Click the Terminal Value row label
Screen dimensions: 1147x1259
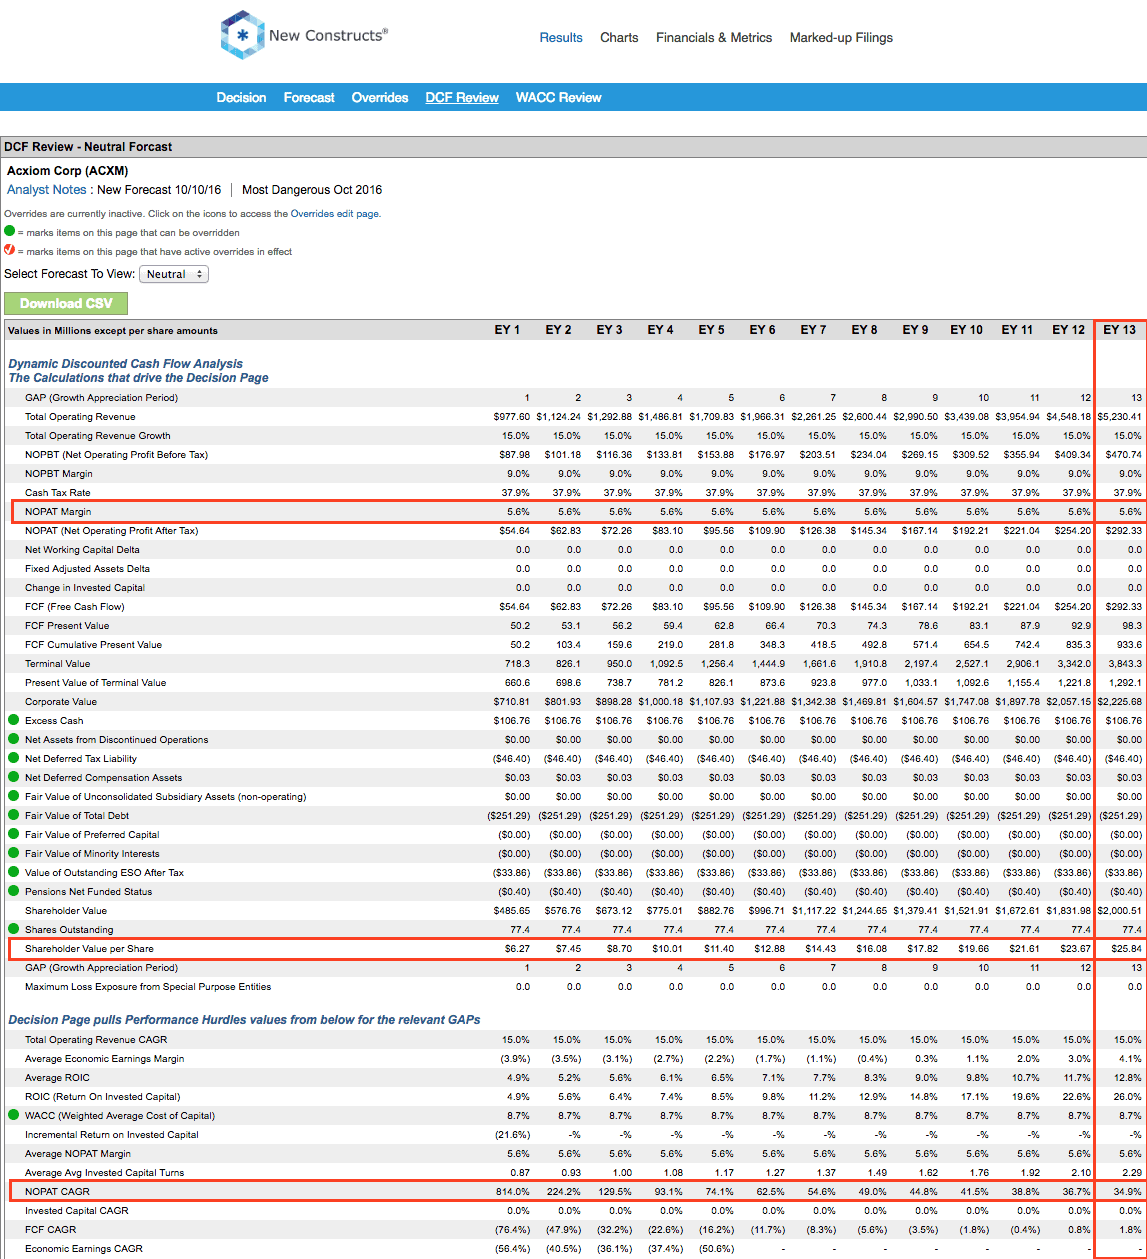(58, 663)
